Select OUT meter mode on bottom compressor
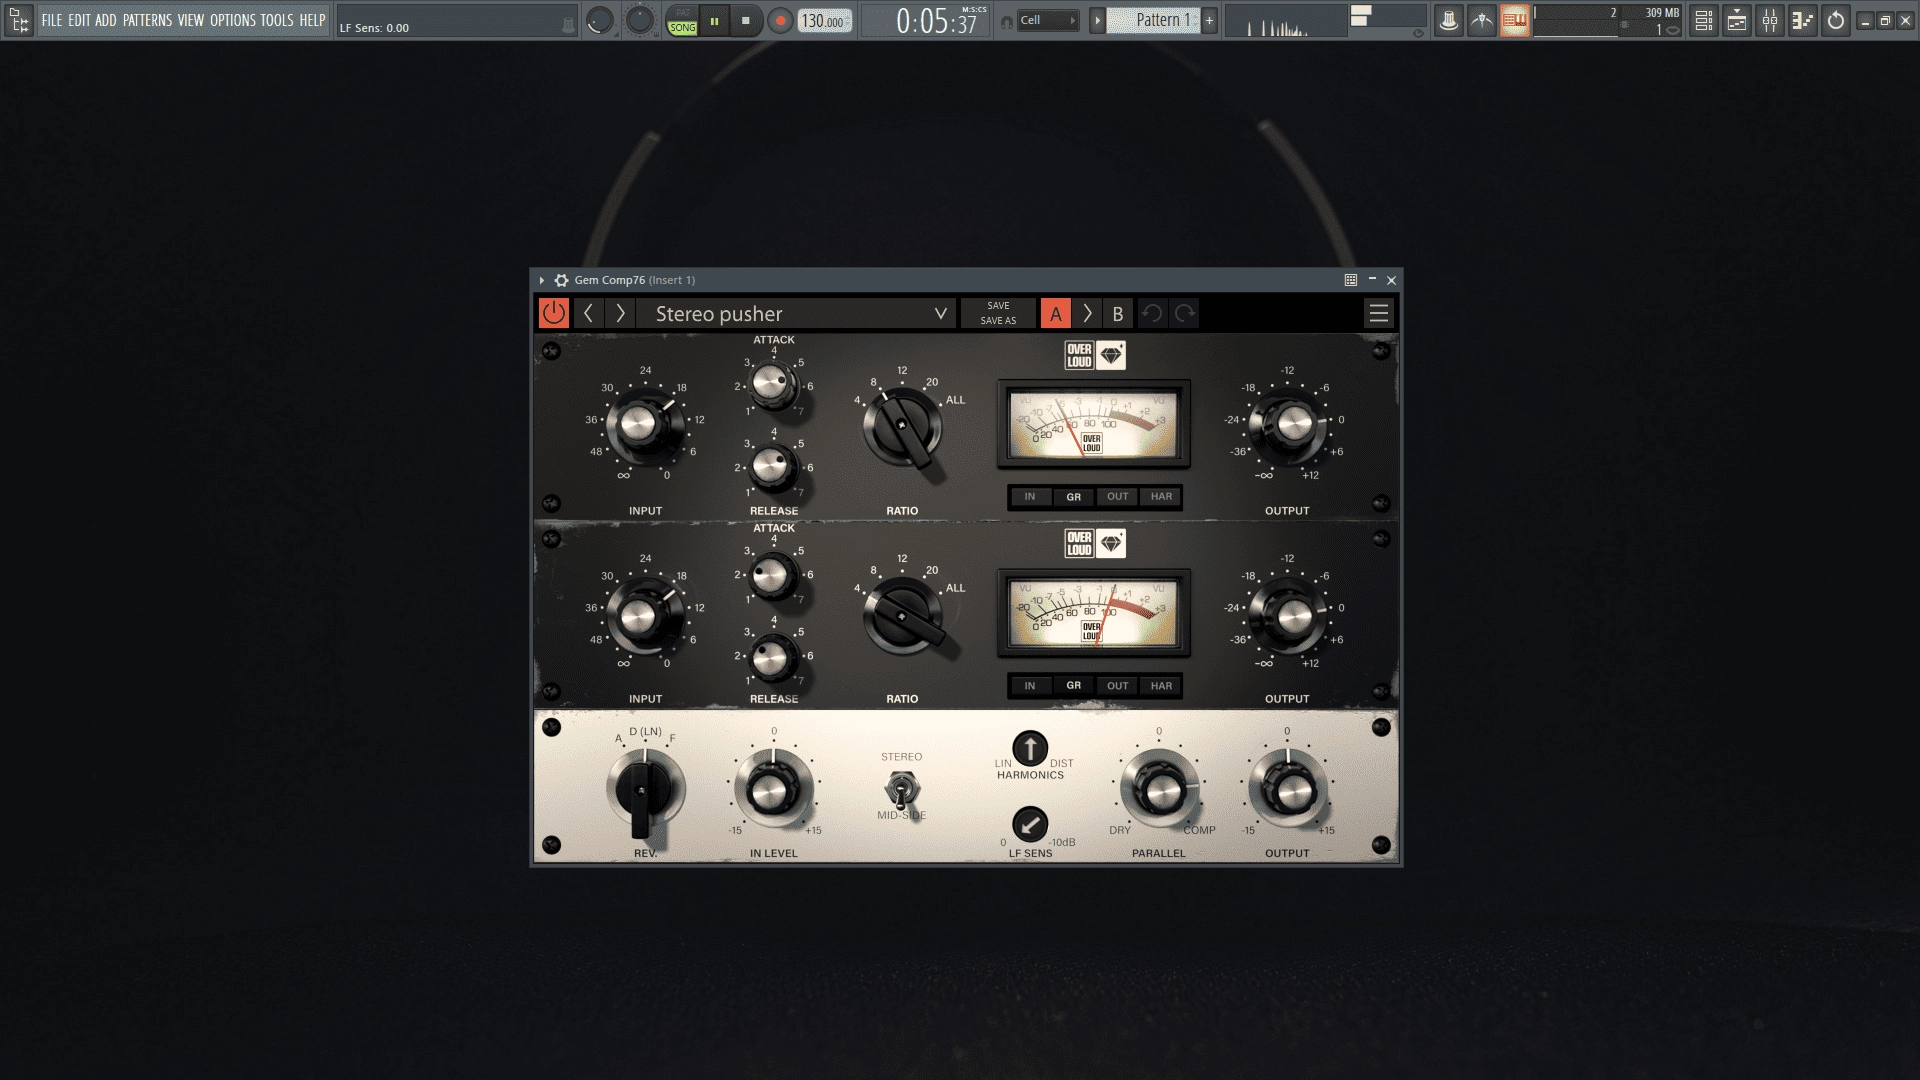This screenshot has width=1920, height=1080. pos(1117,686)
